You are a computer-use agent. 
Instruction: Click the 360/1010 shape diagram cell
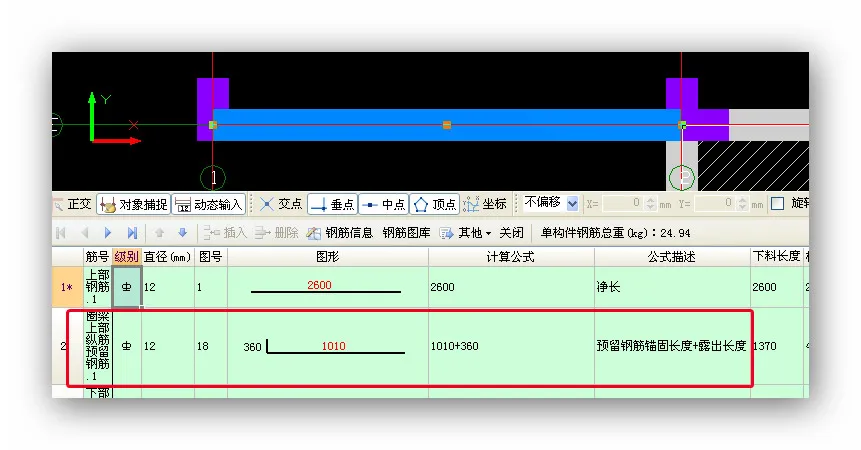tap(328, 346)
